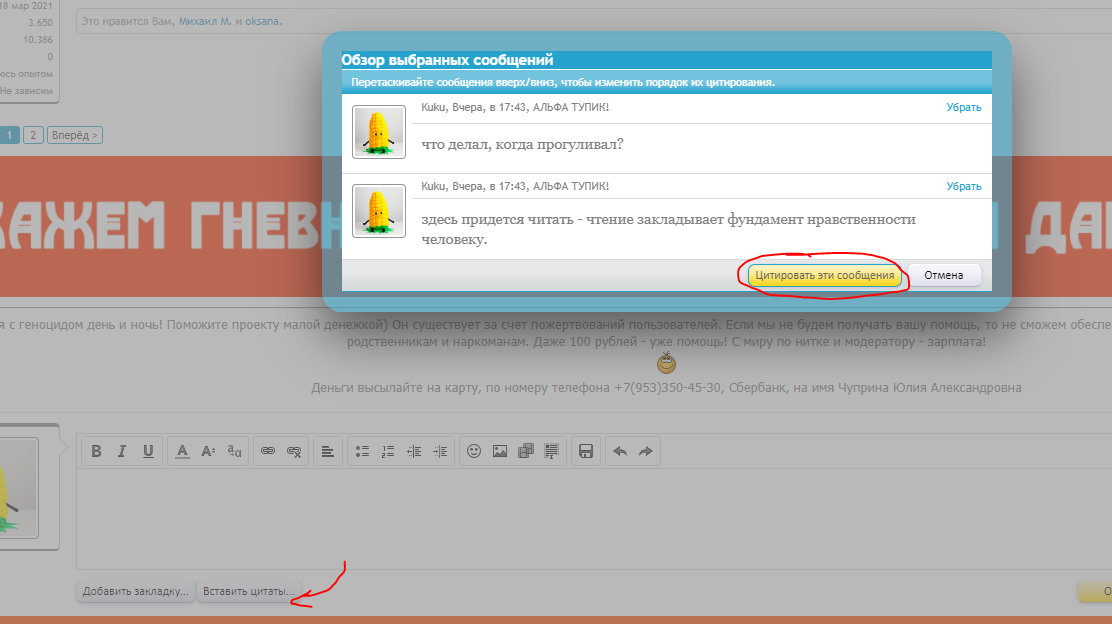
Task: Open the font size dropdown
Action: pos(208,451)
